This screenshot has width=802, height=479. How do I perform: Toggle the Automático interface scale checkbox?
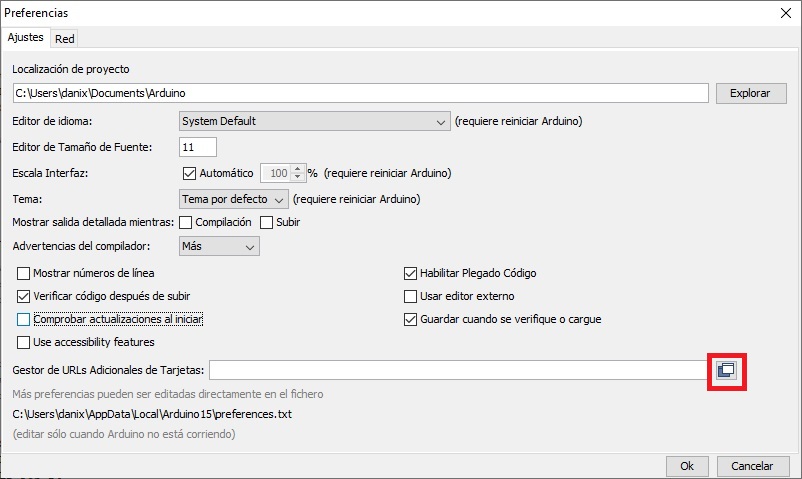pos(189,173)
